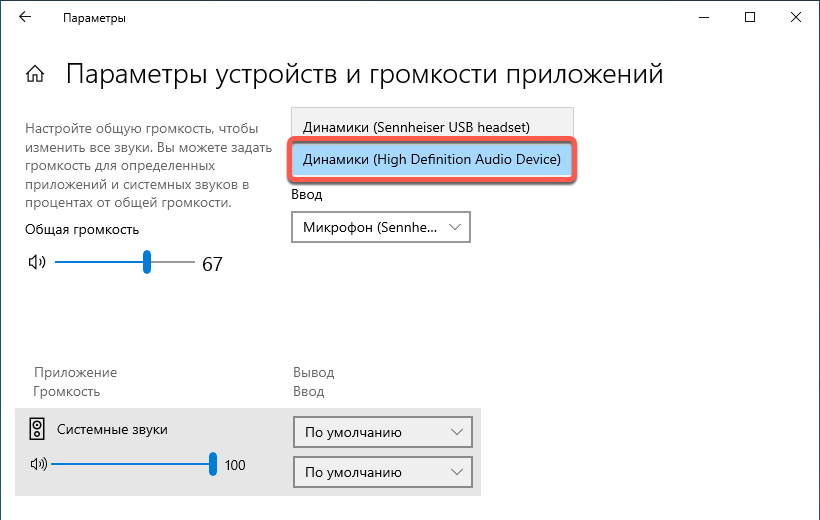Go to Settings home via house icon

pyautogui.click(x=35, y=75)
